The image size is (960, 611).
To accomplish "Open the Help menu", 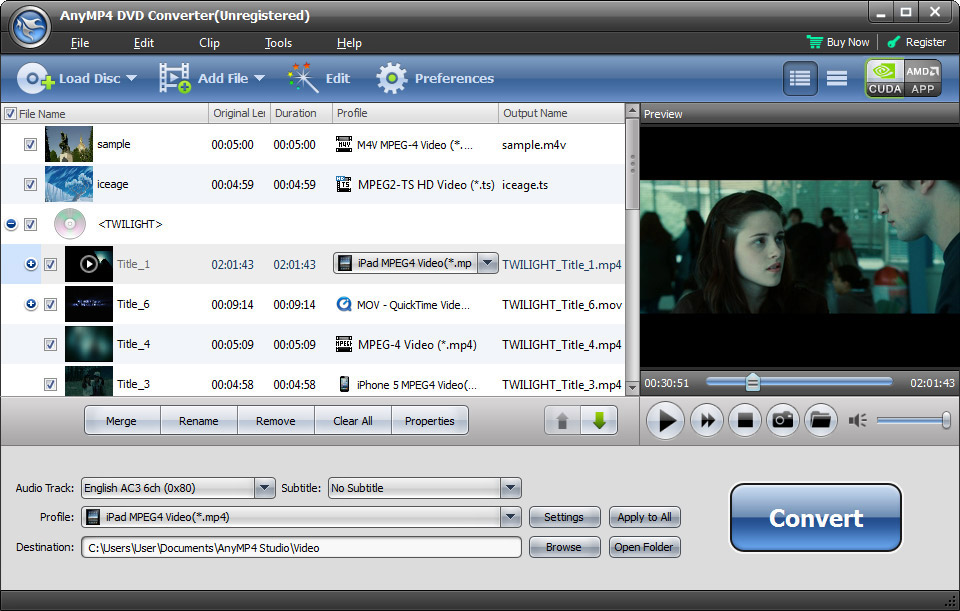I will pyautogui.click(x=349, y=43).
